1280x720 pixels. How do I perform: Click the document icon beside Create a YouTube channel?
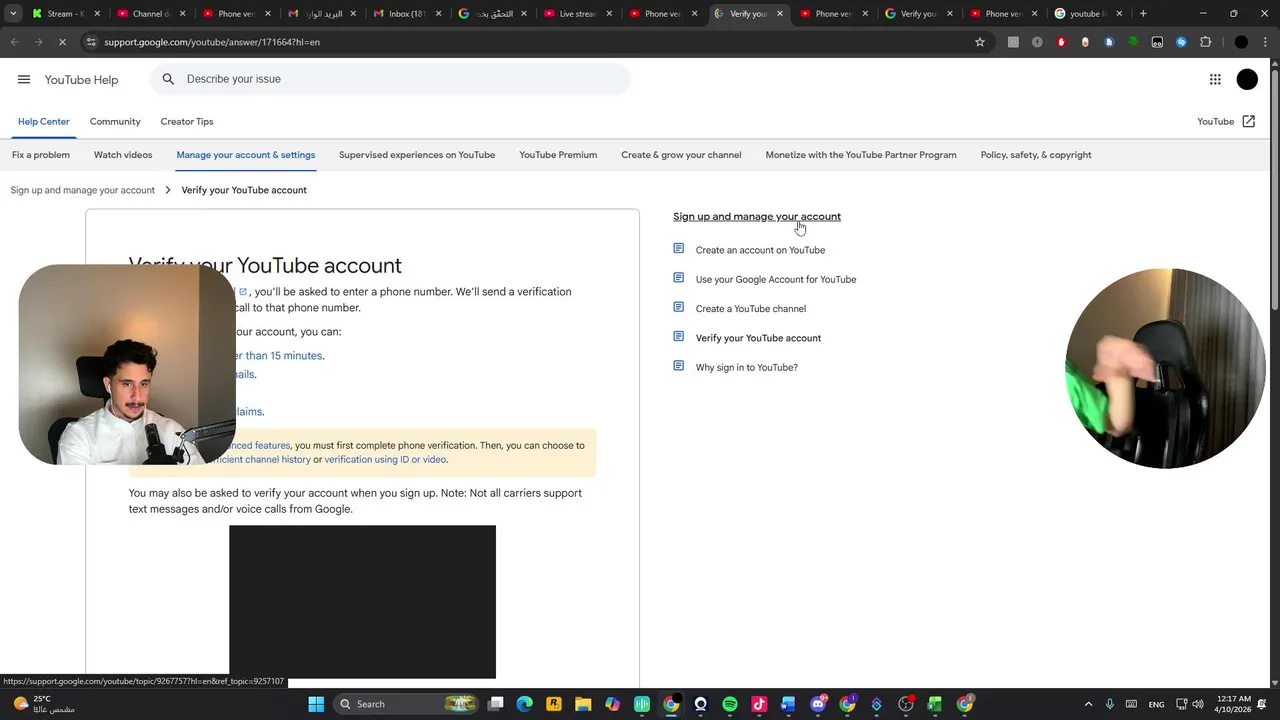tap(679, 308)
